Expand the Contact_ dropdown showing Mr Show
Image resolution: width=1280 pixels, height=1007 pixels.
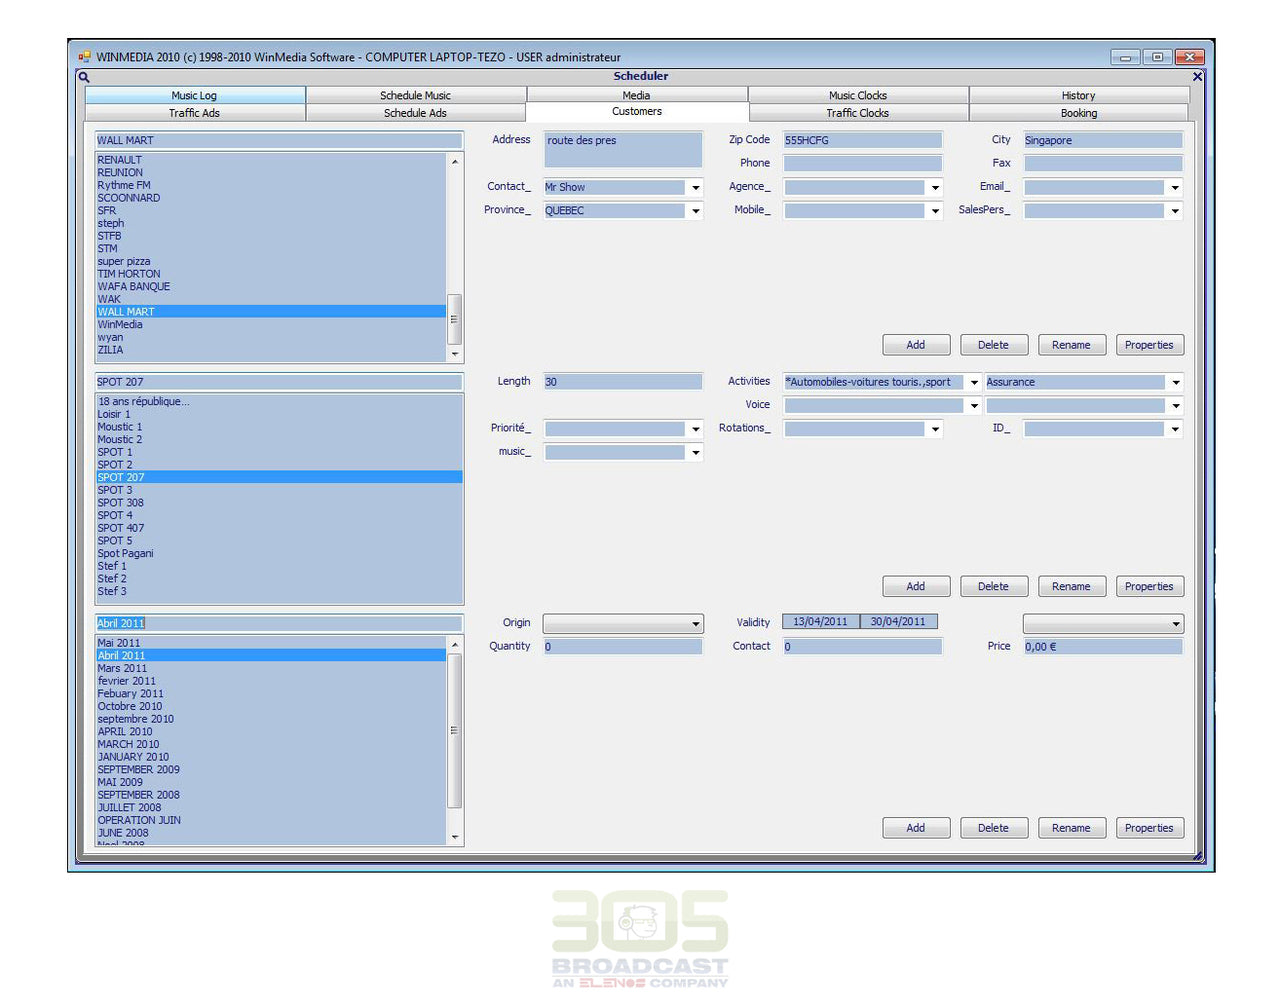pyautogui.click(x=695, y=188)
